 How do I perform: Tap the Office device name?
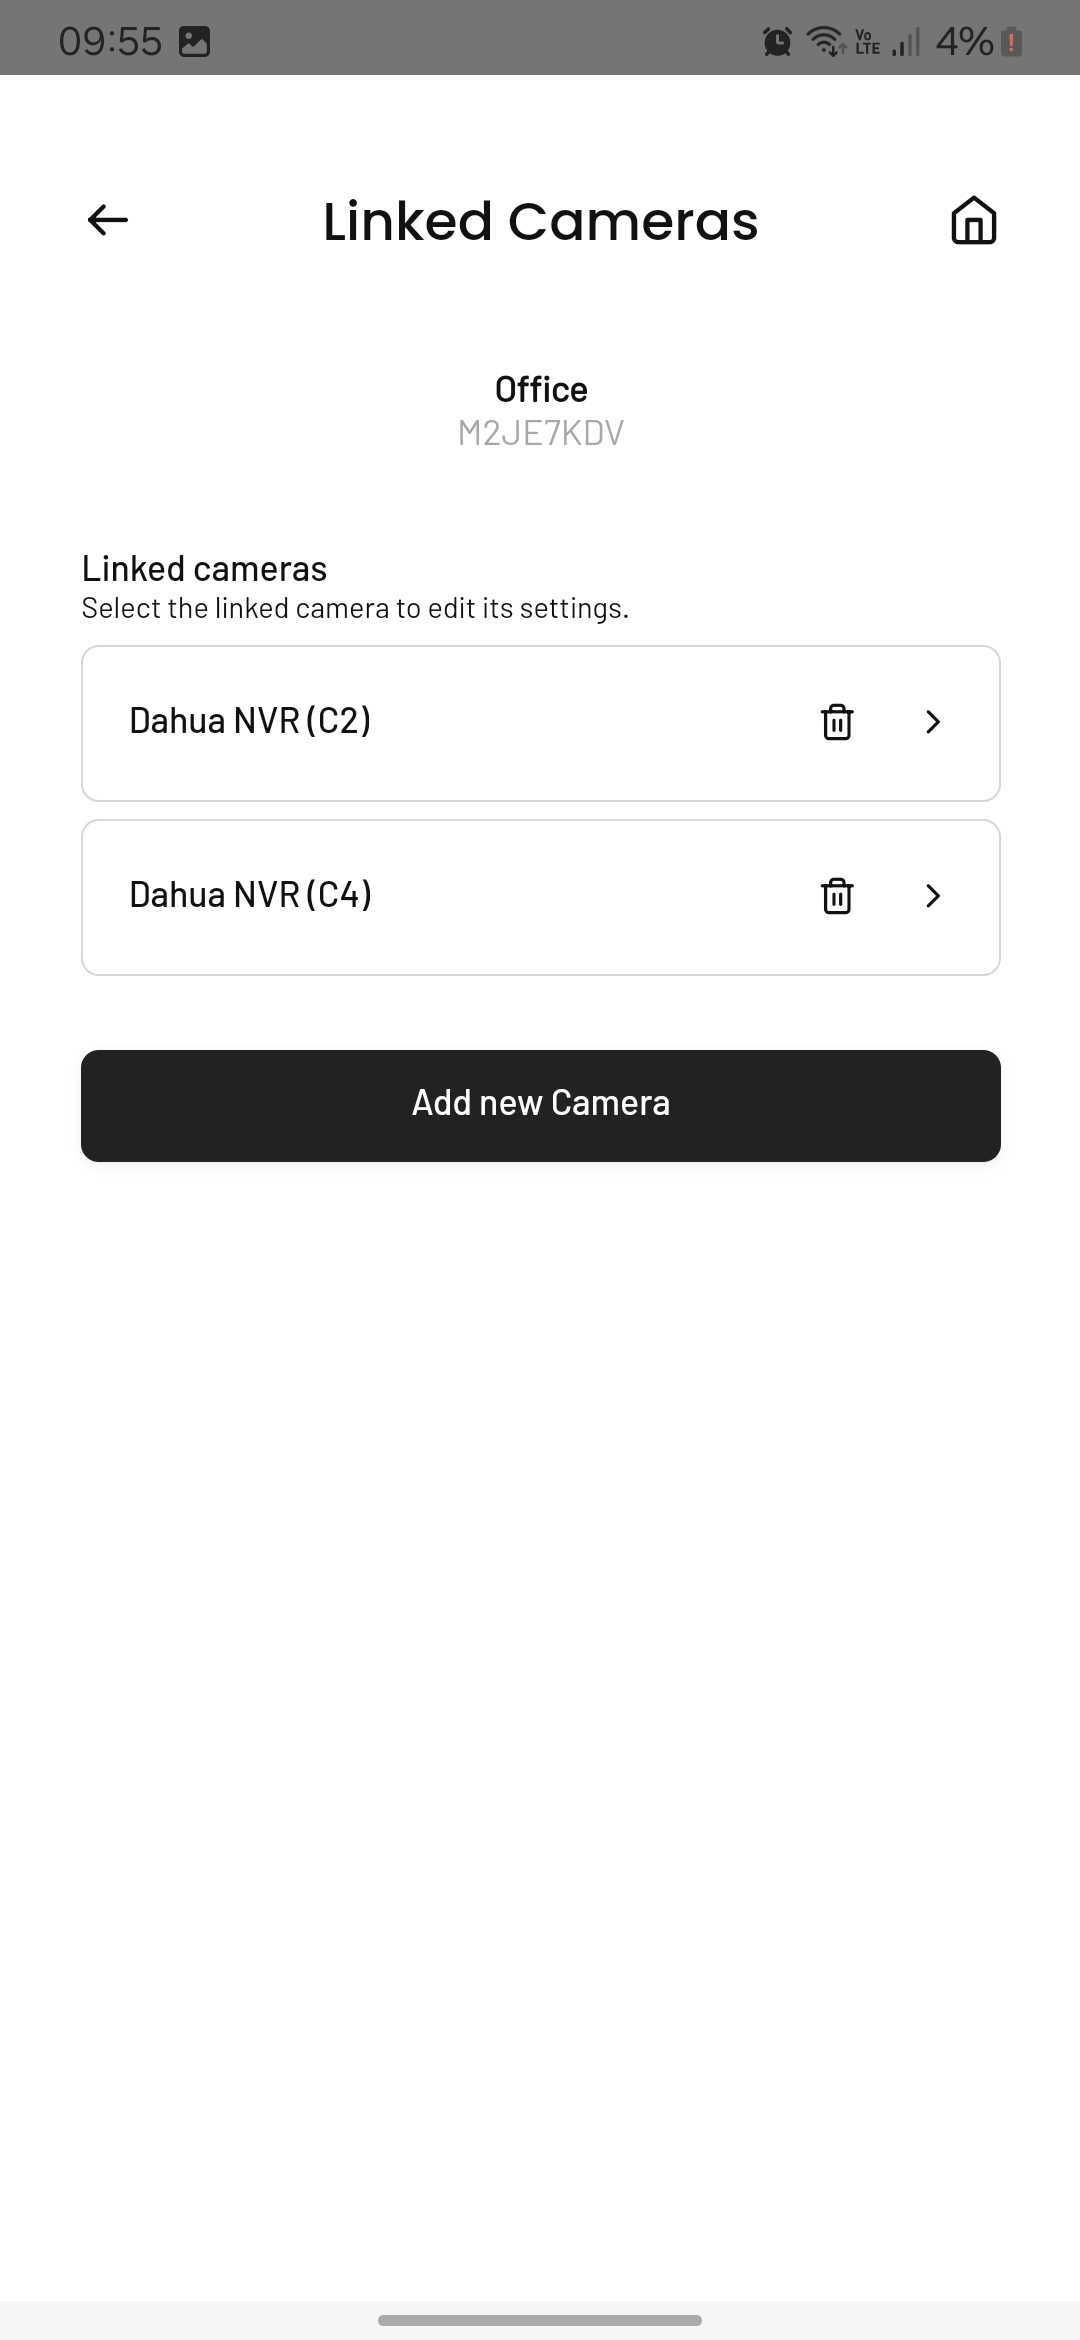pos(541,389)
